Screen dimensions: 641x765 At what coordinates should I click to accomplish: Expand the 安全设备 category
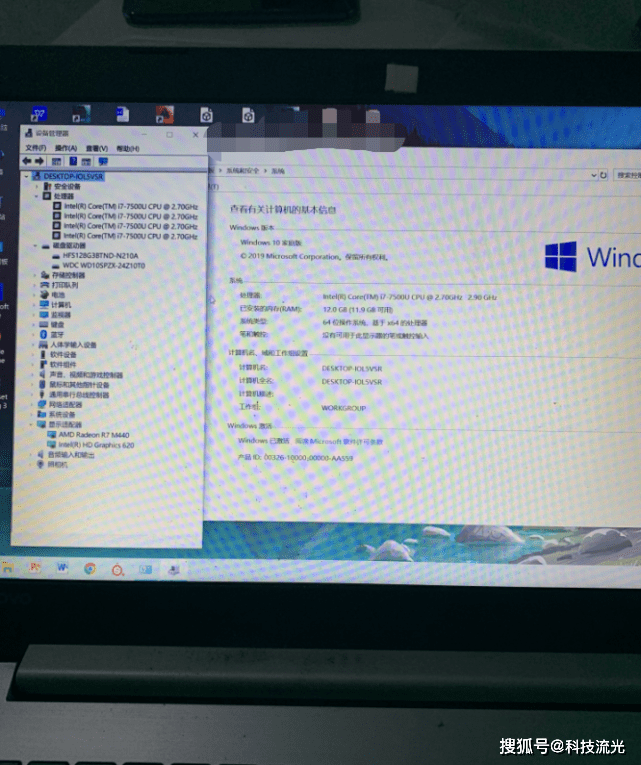coord(37,186)
